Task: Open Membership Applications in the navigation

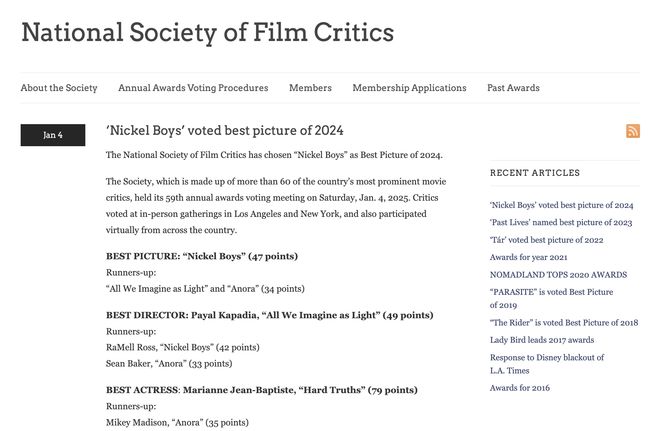Action: pos(409,88)
